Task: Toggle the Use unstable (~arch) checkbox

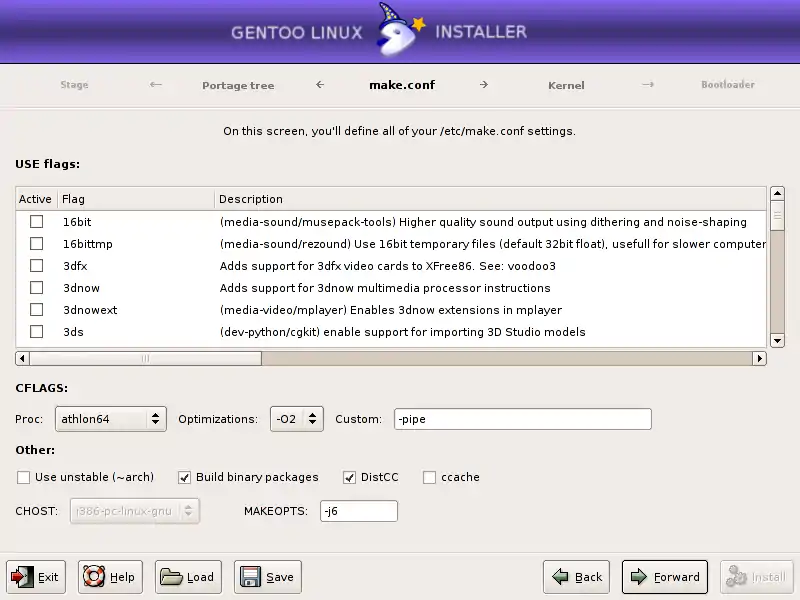Action: click(24, 477)
